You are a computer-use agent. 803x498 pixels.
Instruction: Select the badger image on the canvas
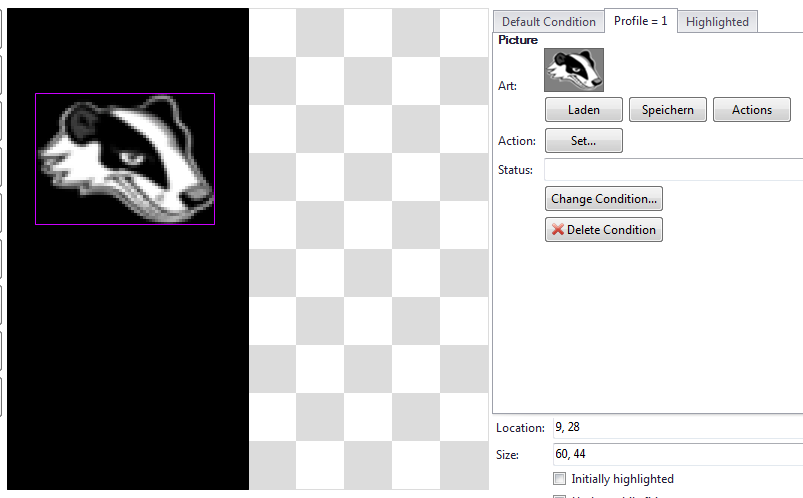click(x=125, y=159)
